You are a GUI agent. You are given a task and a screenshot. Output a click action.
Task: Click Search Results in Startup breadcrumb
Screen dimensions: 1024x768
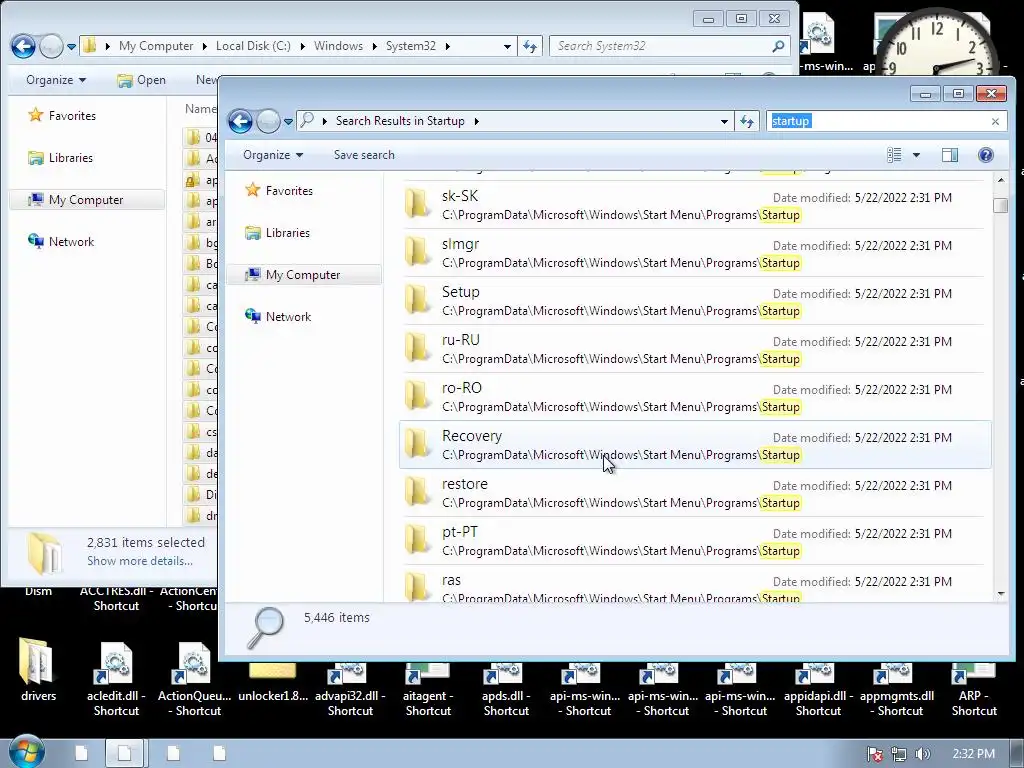tap(400, 121)
